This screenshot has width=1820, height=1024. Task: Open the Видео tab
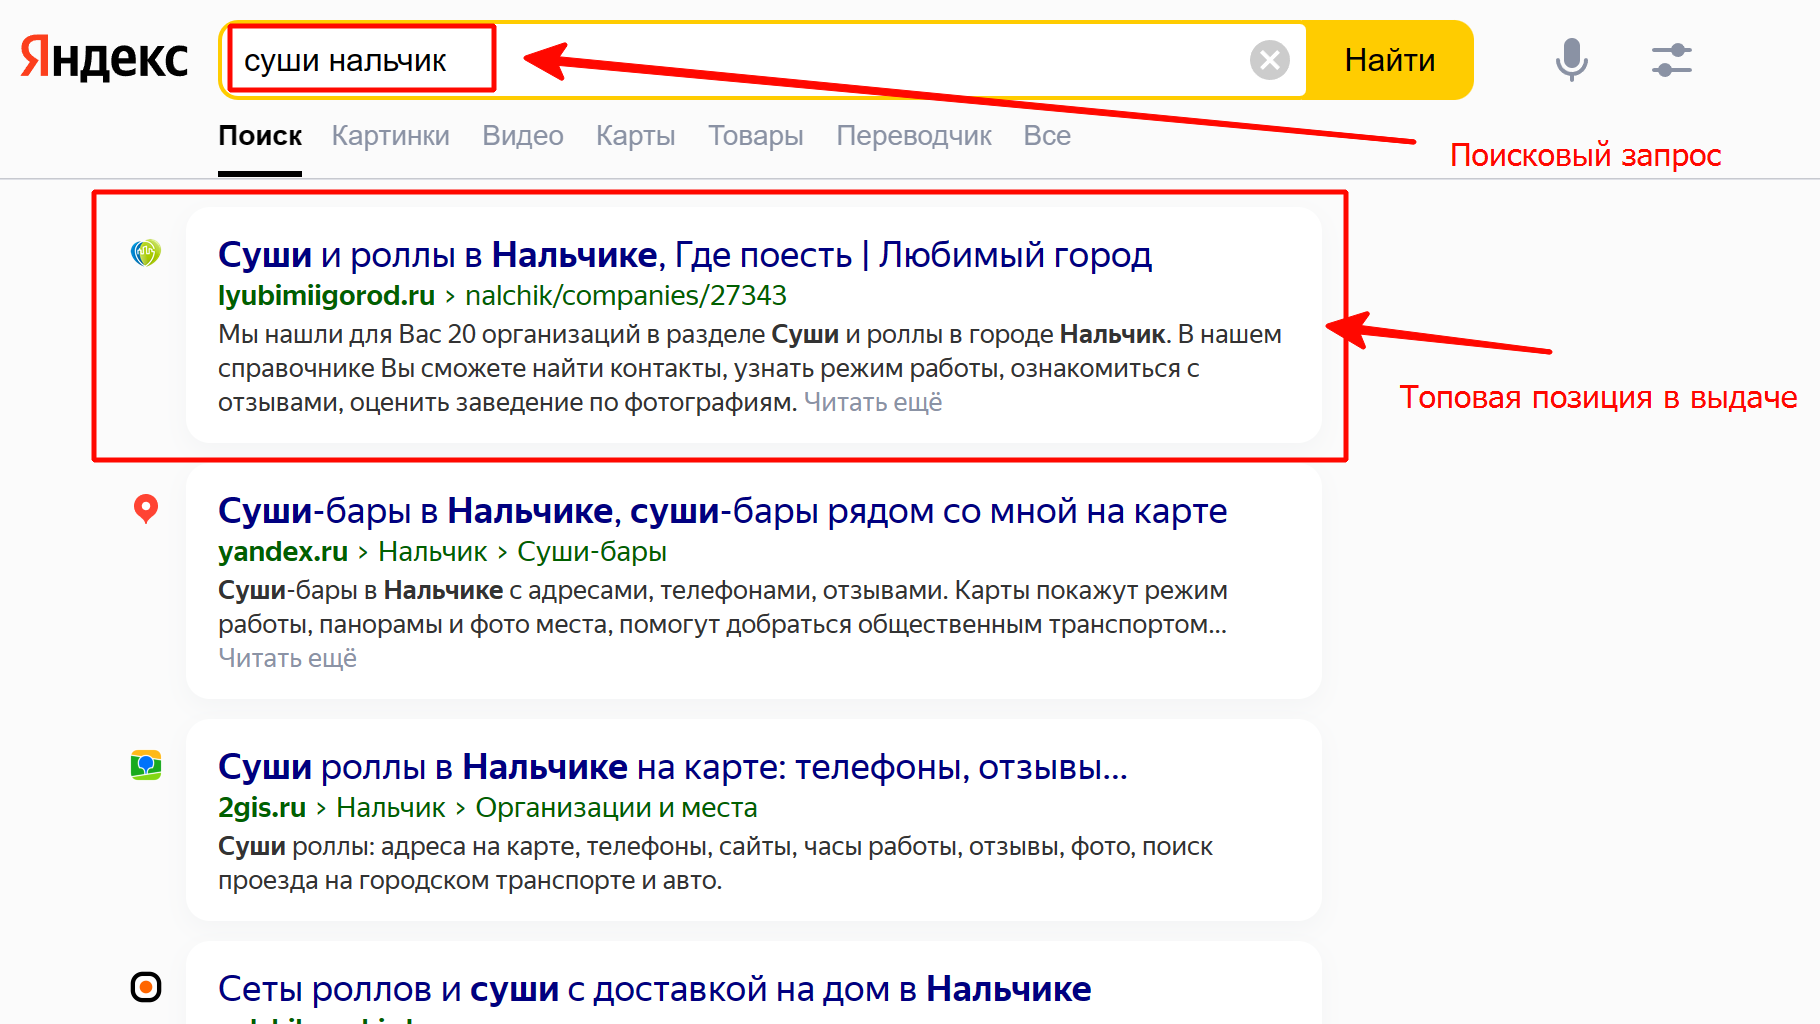(523, 136)
